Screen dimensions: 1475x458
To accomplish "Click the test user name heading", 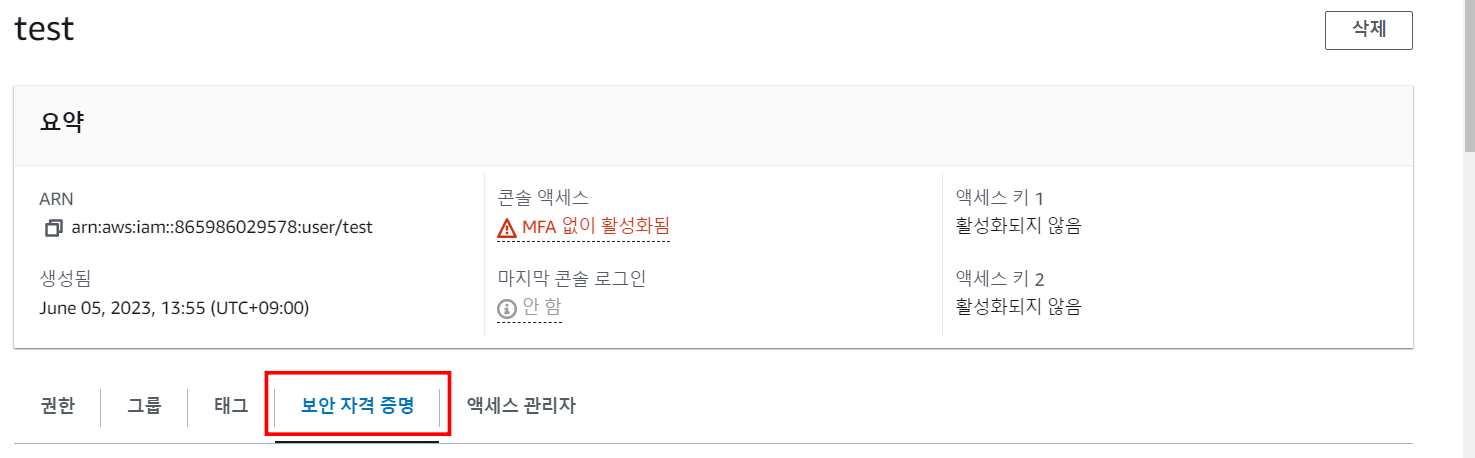I will [45, 28].
